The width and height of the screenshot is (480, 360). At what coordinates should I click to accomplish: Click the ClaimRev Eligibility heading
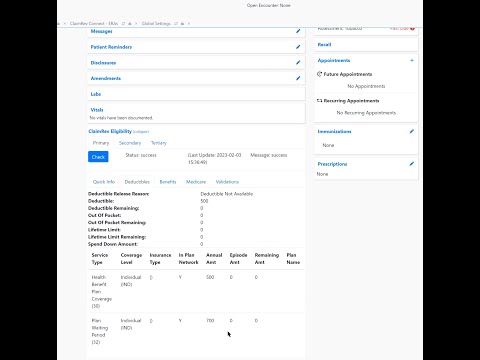pyautogui.click(x=110, y=131)
